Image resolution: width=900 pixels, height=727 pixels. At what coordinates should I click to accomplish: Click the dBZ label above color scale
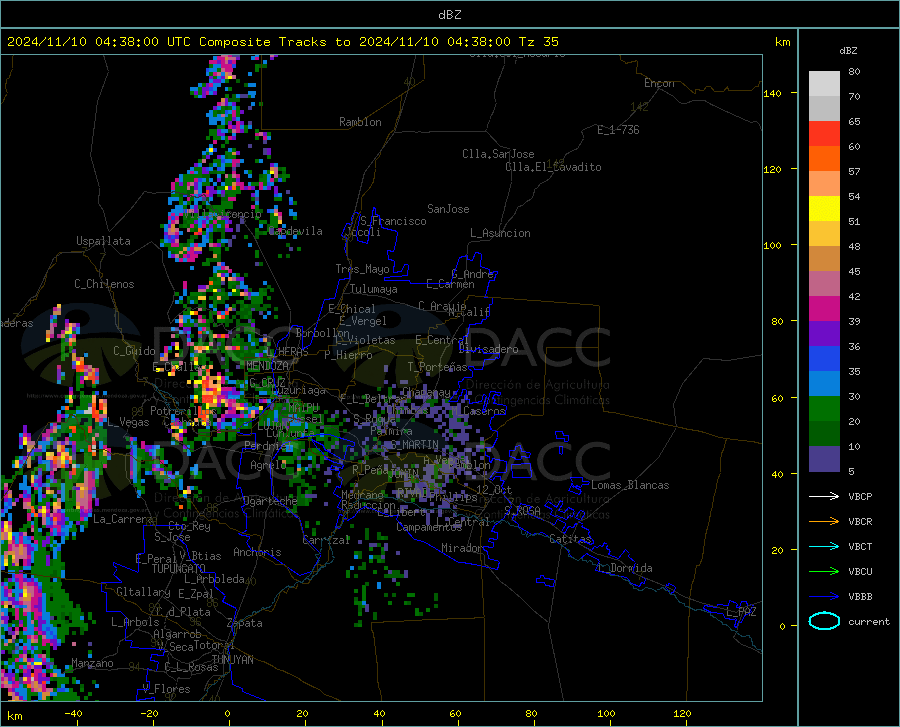tap(848, 50)
